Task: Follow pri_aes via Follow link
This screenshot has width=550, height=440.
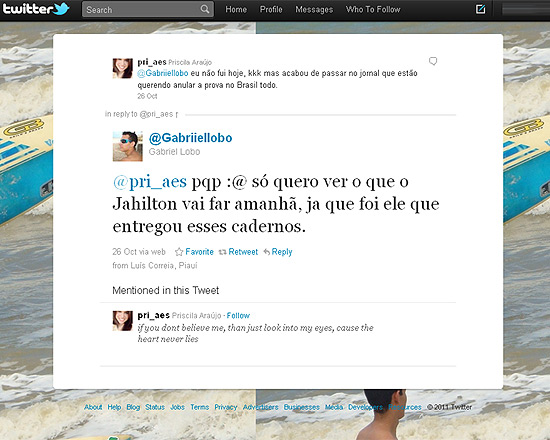Action: click(238, 315)
